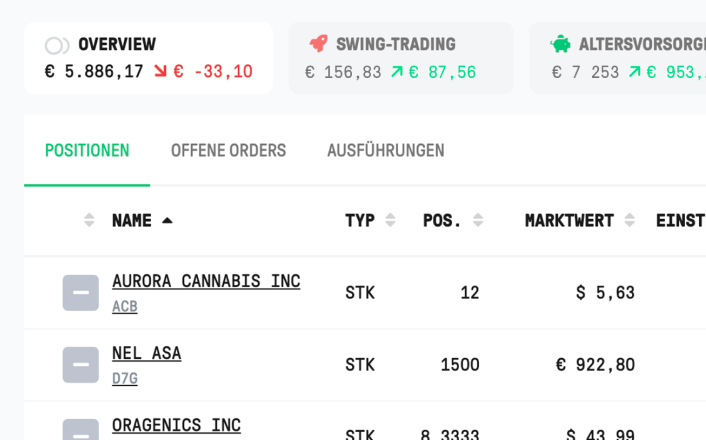Click the green arrow on Altersvorsorge card
Screen dimensions: 706x440
click(x=634, y=72)
